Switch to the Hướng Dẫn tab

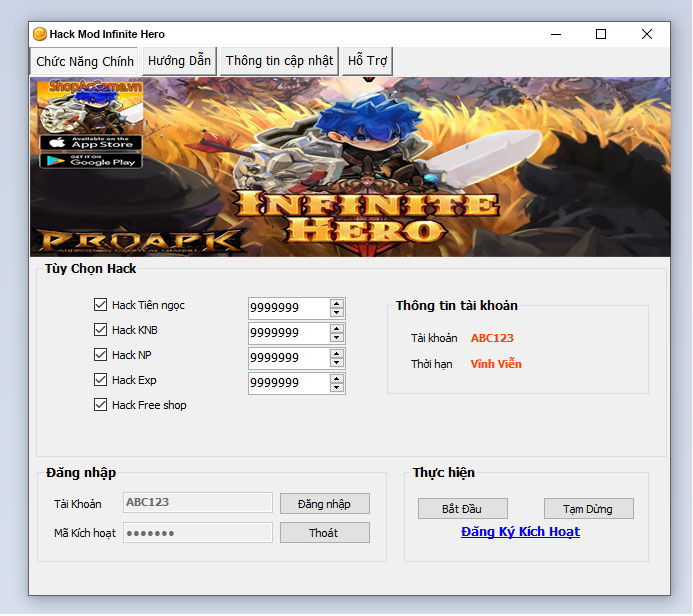179,61
